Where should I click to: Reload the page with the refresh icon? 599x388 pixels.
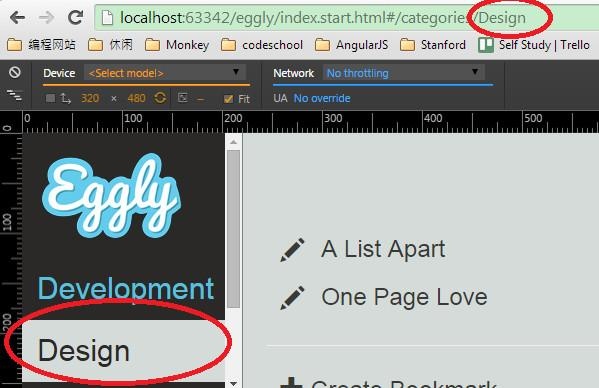pos(76,17)
